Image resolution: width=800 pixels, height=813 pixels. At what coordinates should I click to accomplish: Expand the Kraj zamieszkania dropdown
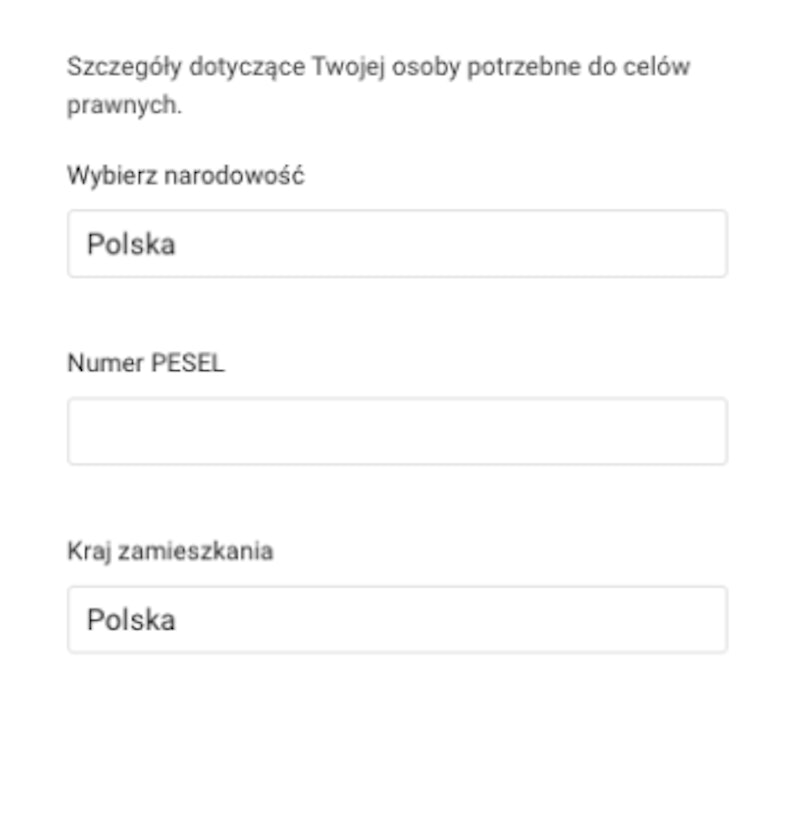(x=397, y=620)
